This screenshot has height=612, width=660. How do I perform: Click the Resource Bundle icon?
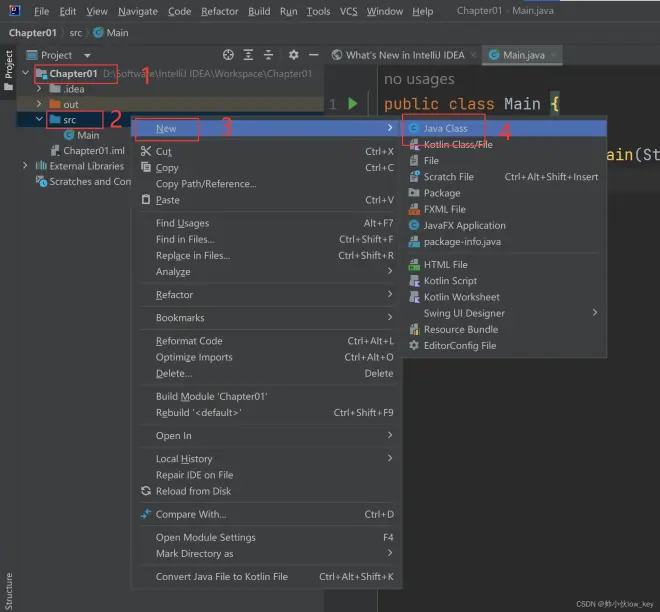click(x=414, y=329)
